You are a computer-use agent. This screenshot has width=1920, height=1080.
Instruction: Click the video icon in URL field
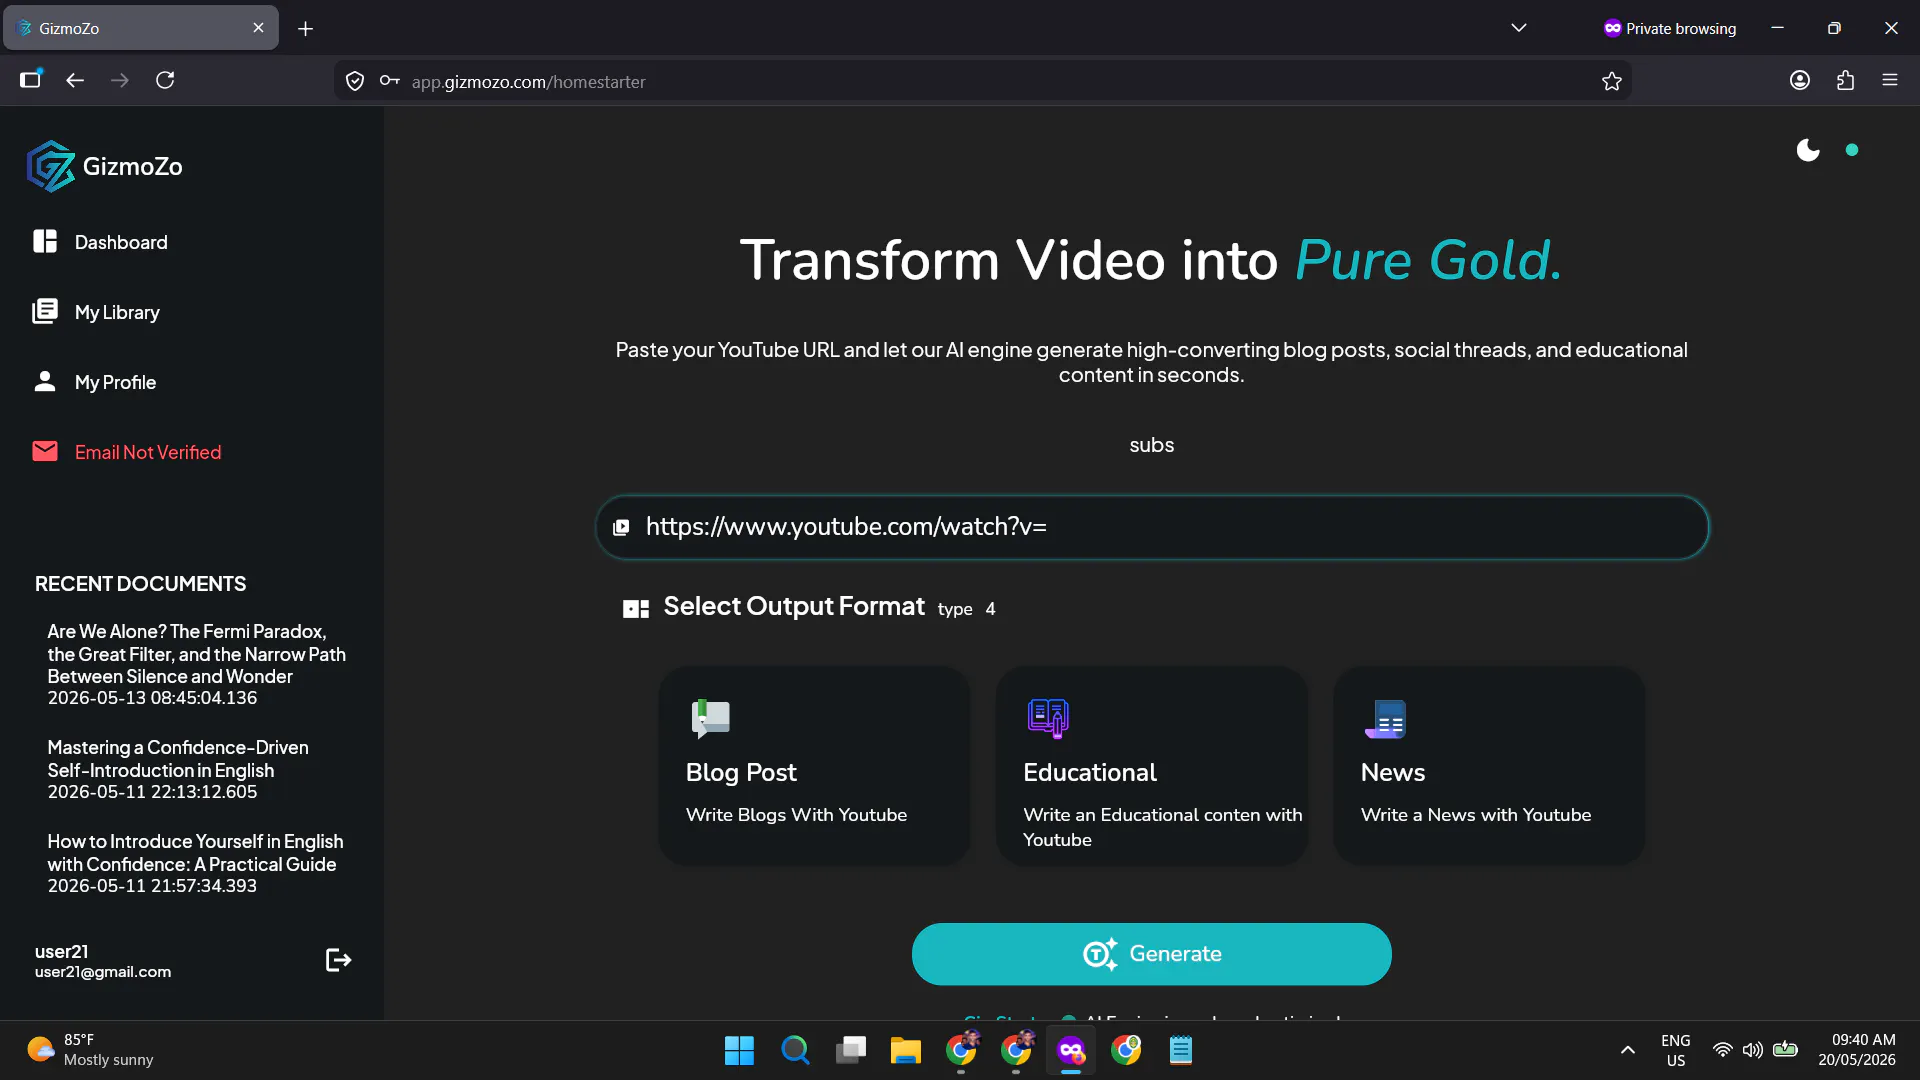(x=621, y=527)
